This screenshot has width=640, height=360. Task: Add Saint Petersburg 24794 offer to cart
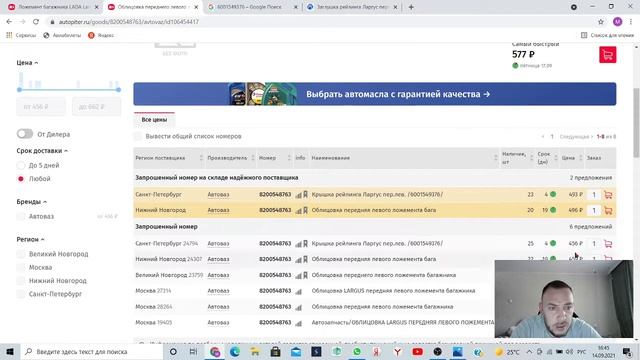click(x=608, y=244)
